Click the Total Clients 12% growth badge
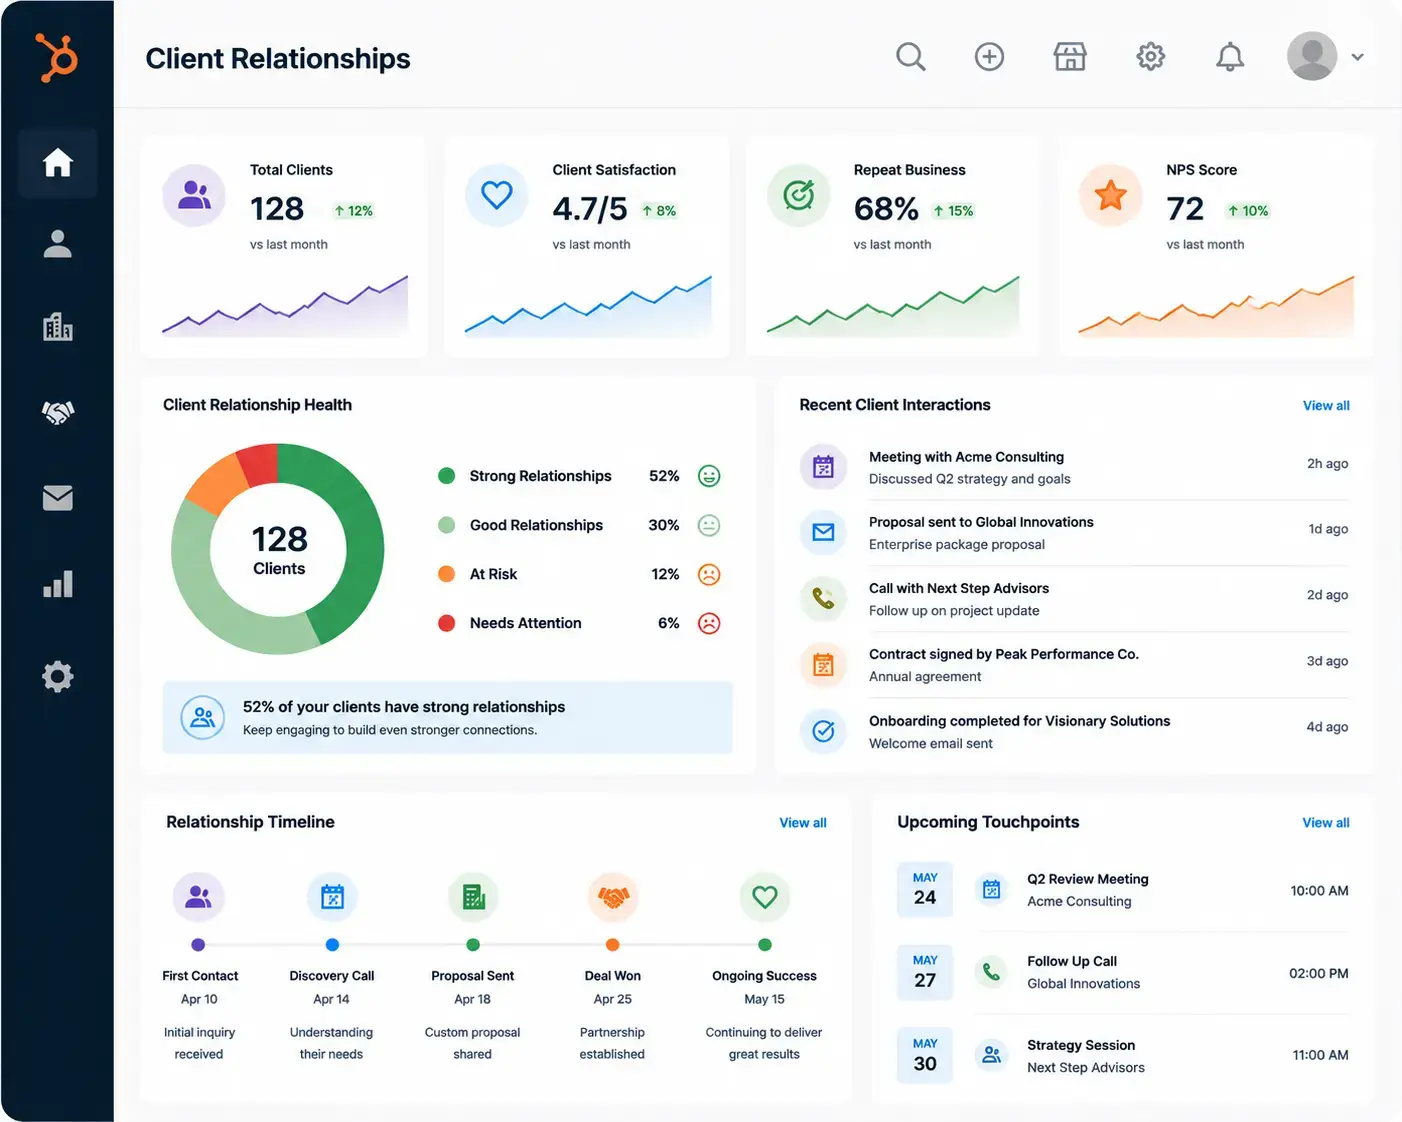 coord(353,211)
